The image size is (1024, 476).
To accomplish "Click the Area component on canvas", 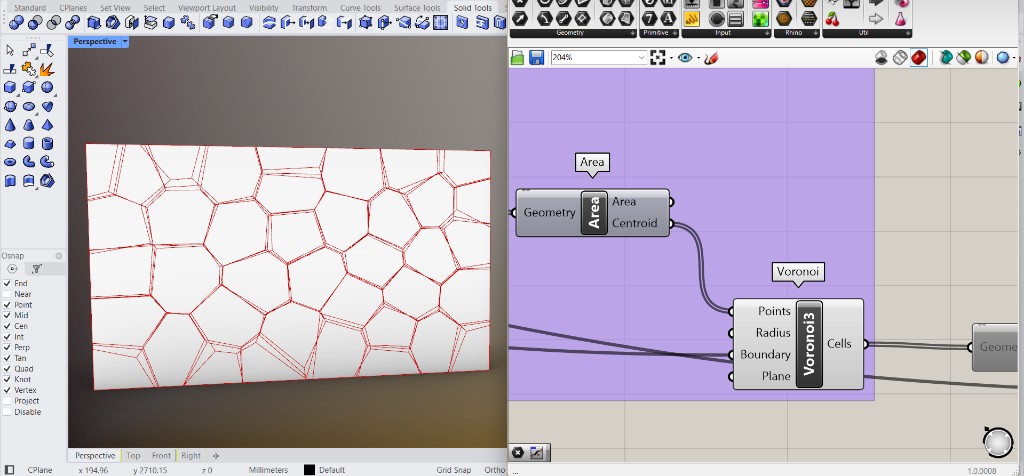I will tap(592, 213).
